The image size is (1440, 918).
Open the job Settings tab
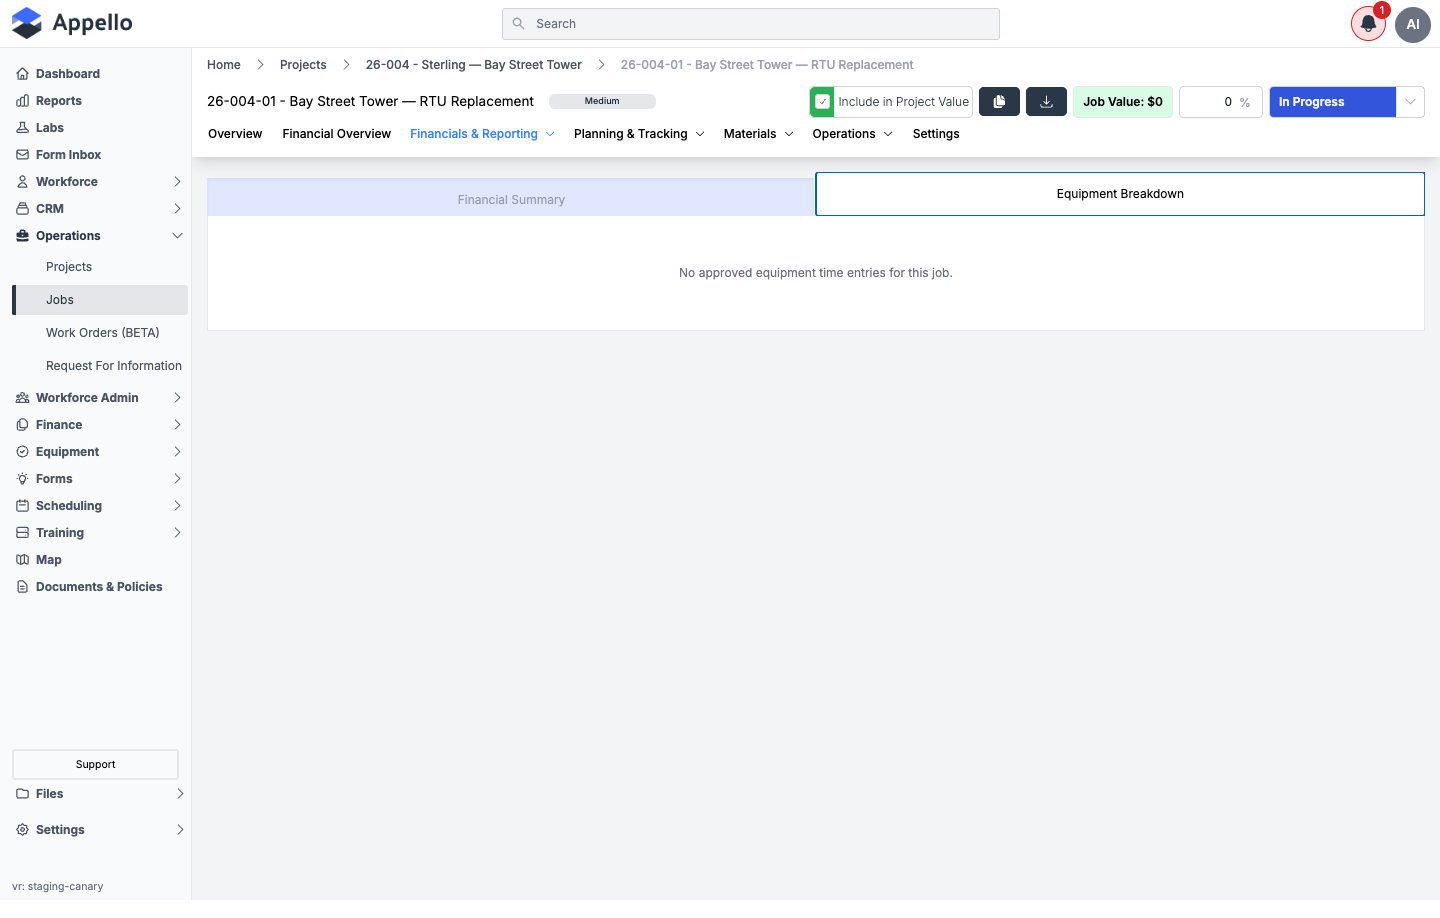(936, 134)
